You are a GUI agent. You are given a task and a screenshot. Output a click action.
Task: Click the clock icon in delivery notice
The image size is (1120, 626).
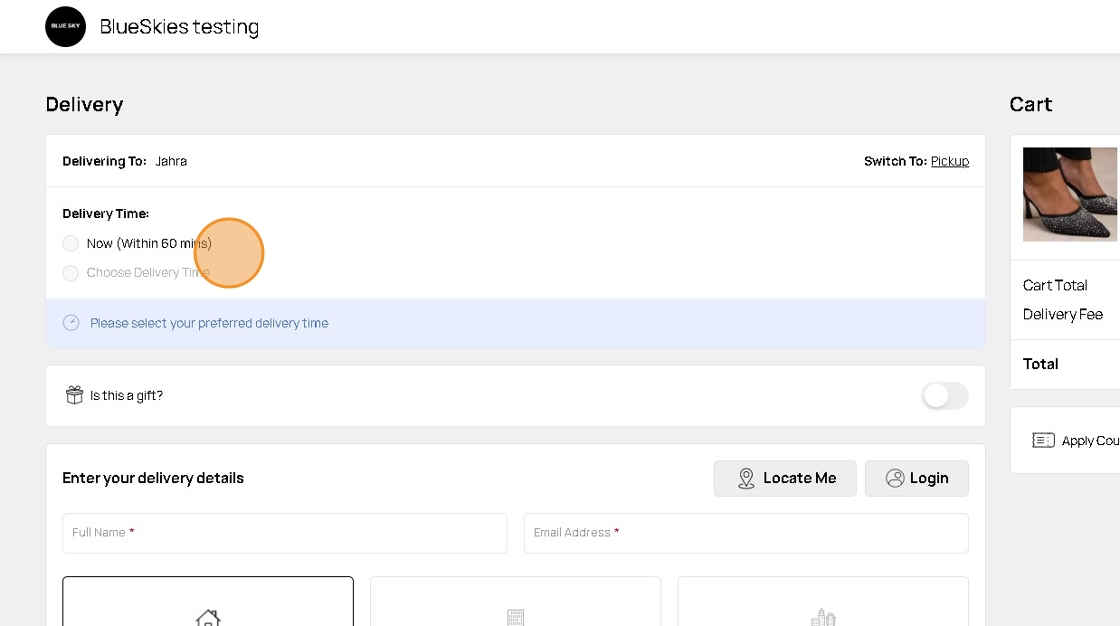coord(71,323)
